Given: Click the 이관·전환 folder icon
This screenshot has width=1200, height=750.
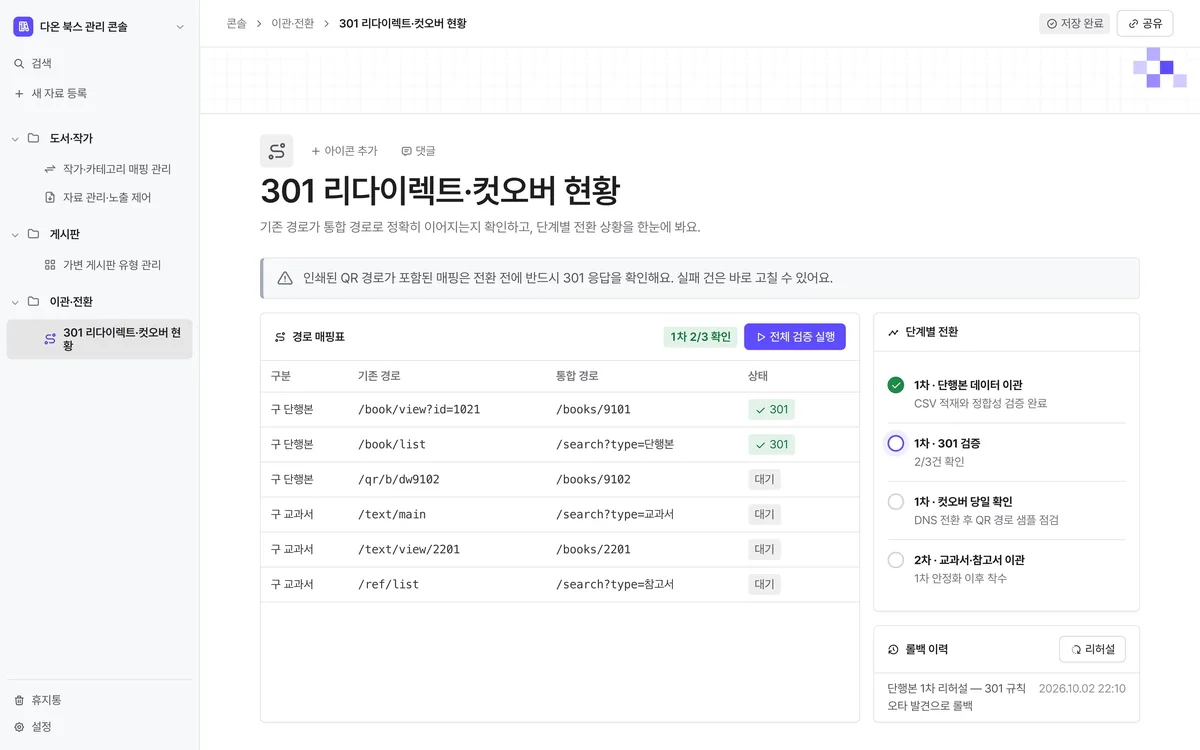Looking at the screenshot, I should 34,301.
